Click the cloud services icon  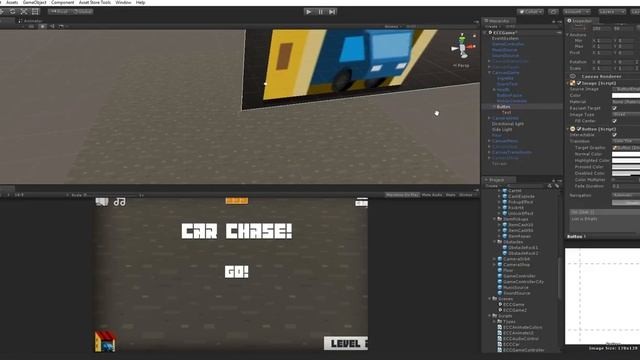point(553,12)
